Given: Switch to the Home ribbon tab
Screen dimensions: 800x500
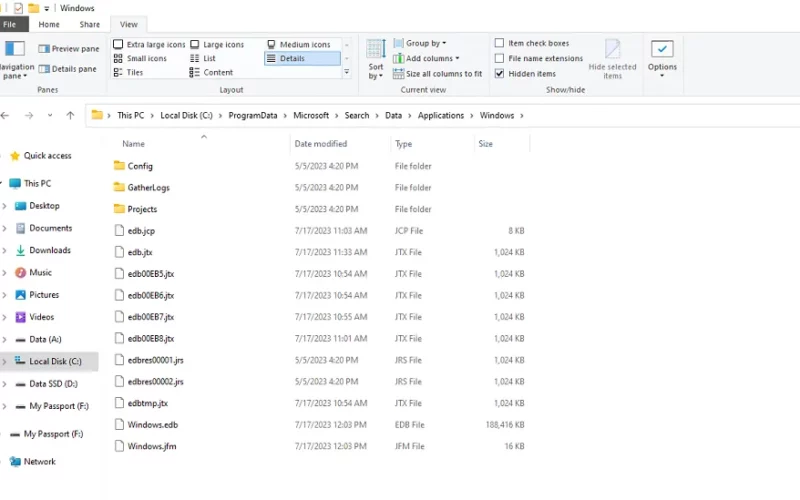Looking at the screenshot, I should (49, 24).
